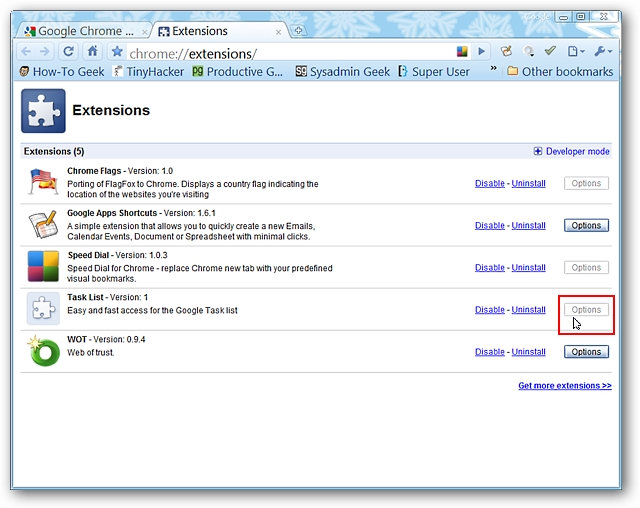Uninstall the Speed Dial extension

pyautogui.click(x=529, y=268)
